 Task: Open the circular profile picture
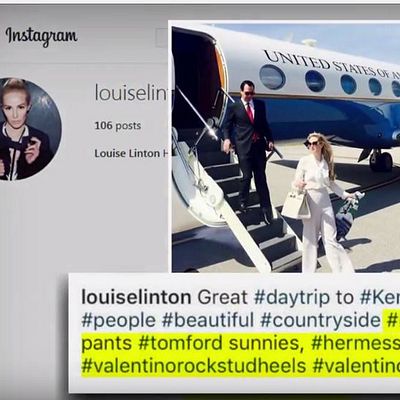point(29,129)
